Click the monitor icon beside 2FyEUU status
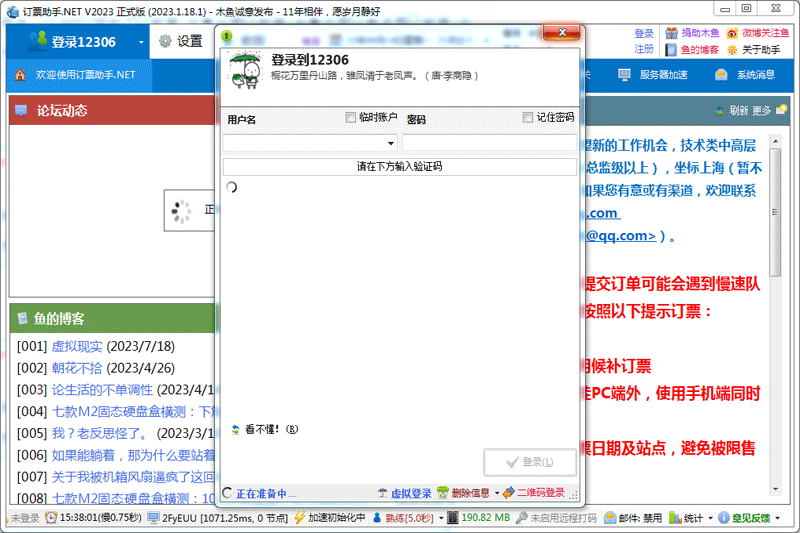Screen dimensions: 800x533 [x=153, y=518]
